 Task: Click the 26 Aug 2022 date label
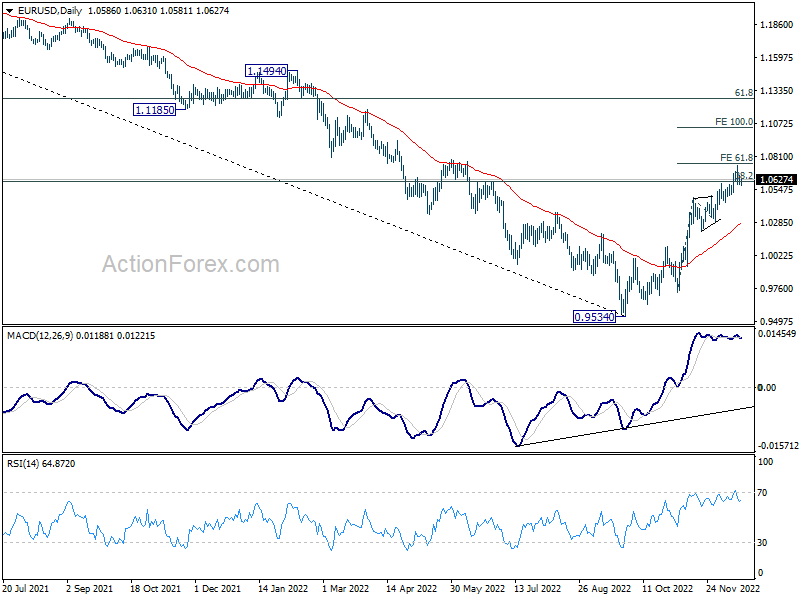coord(604,589)
